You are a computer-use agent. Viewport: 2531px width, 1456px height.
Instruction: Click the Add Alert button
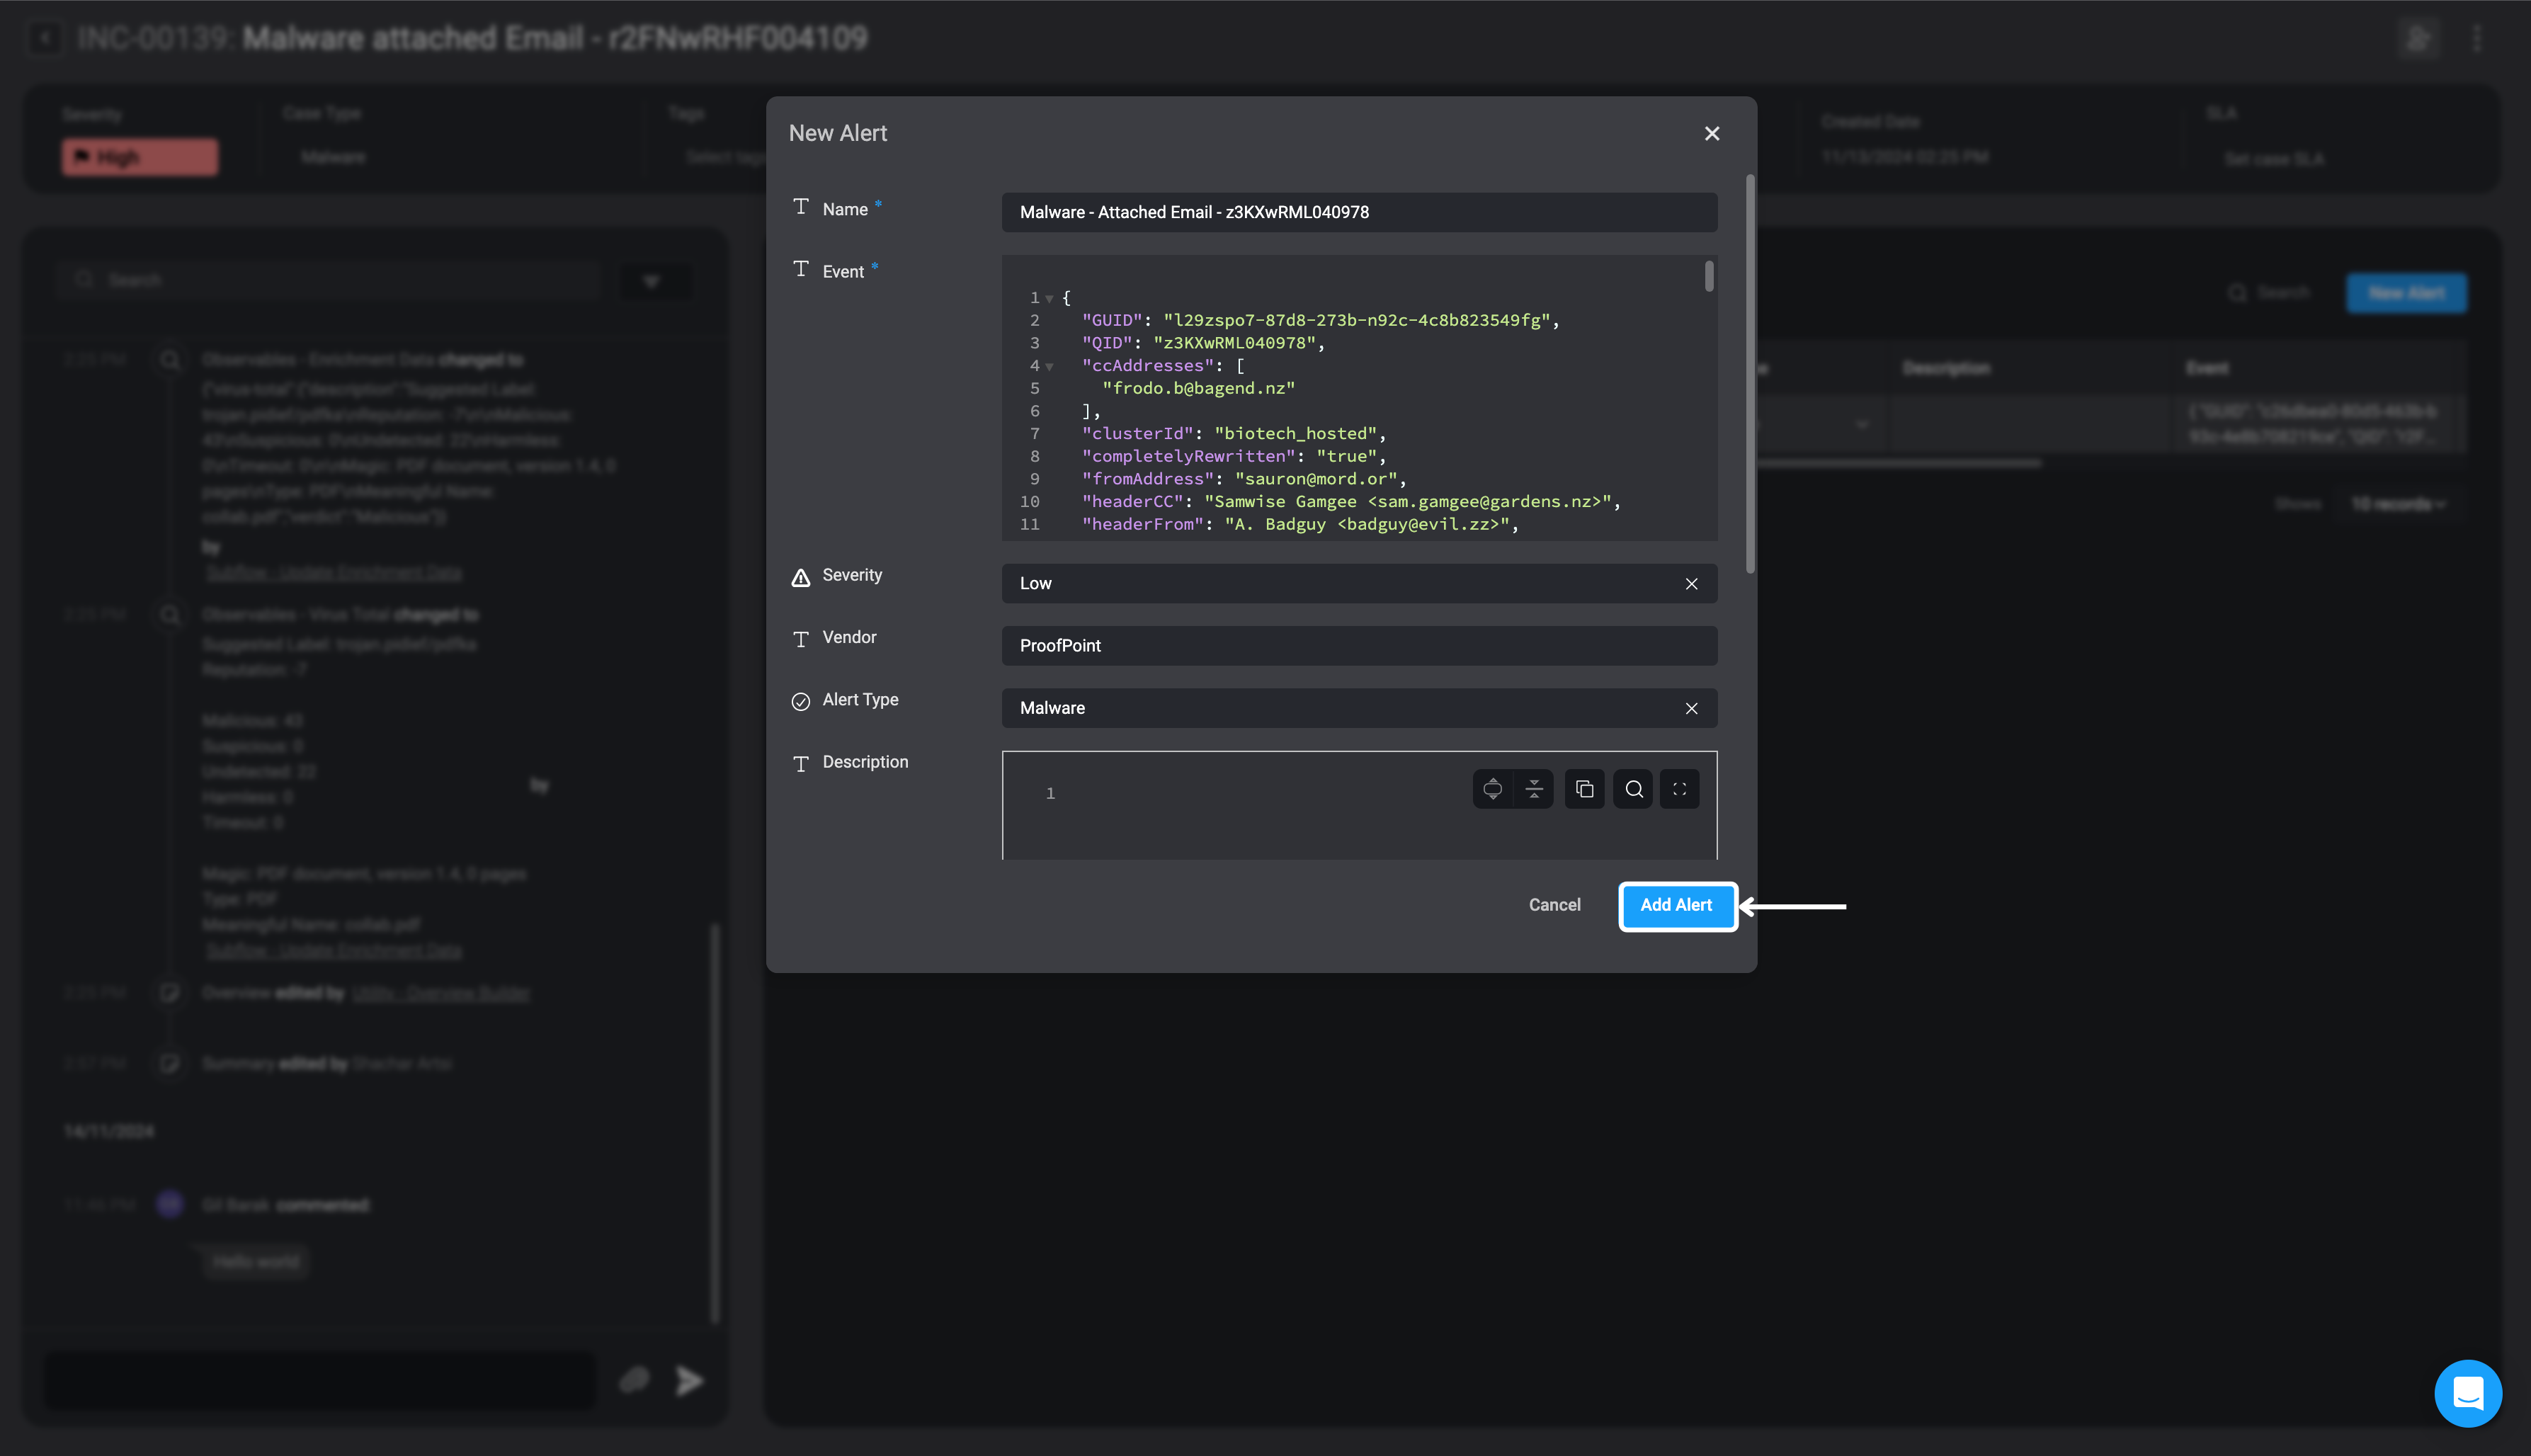point(1677,905)
